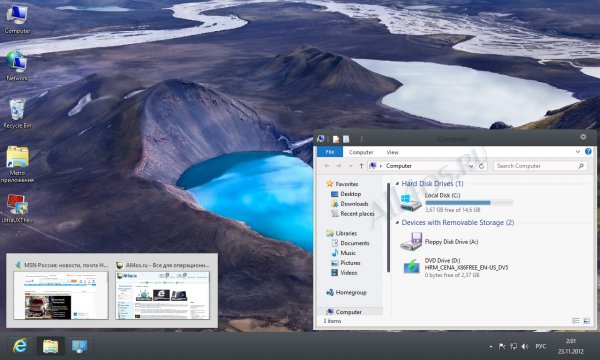Open Internet Explorer from the taskbar

[20, 346]
